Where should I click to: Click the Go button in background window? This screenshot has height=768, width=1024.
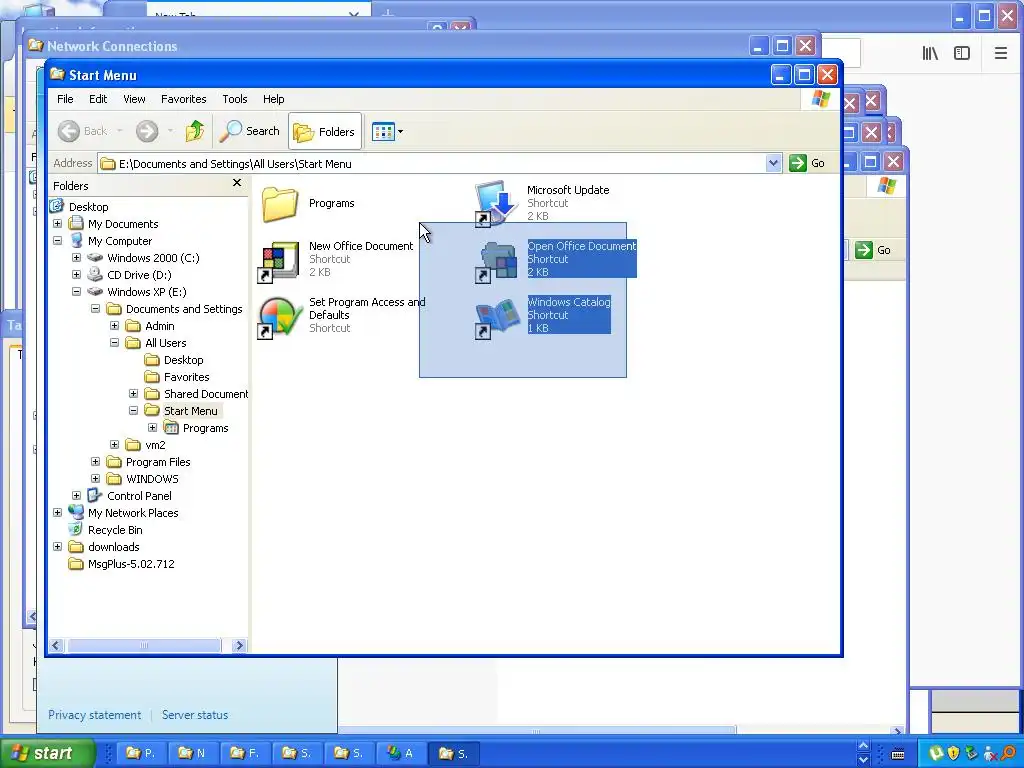(874, 250)
